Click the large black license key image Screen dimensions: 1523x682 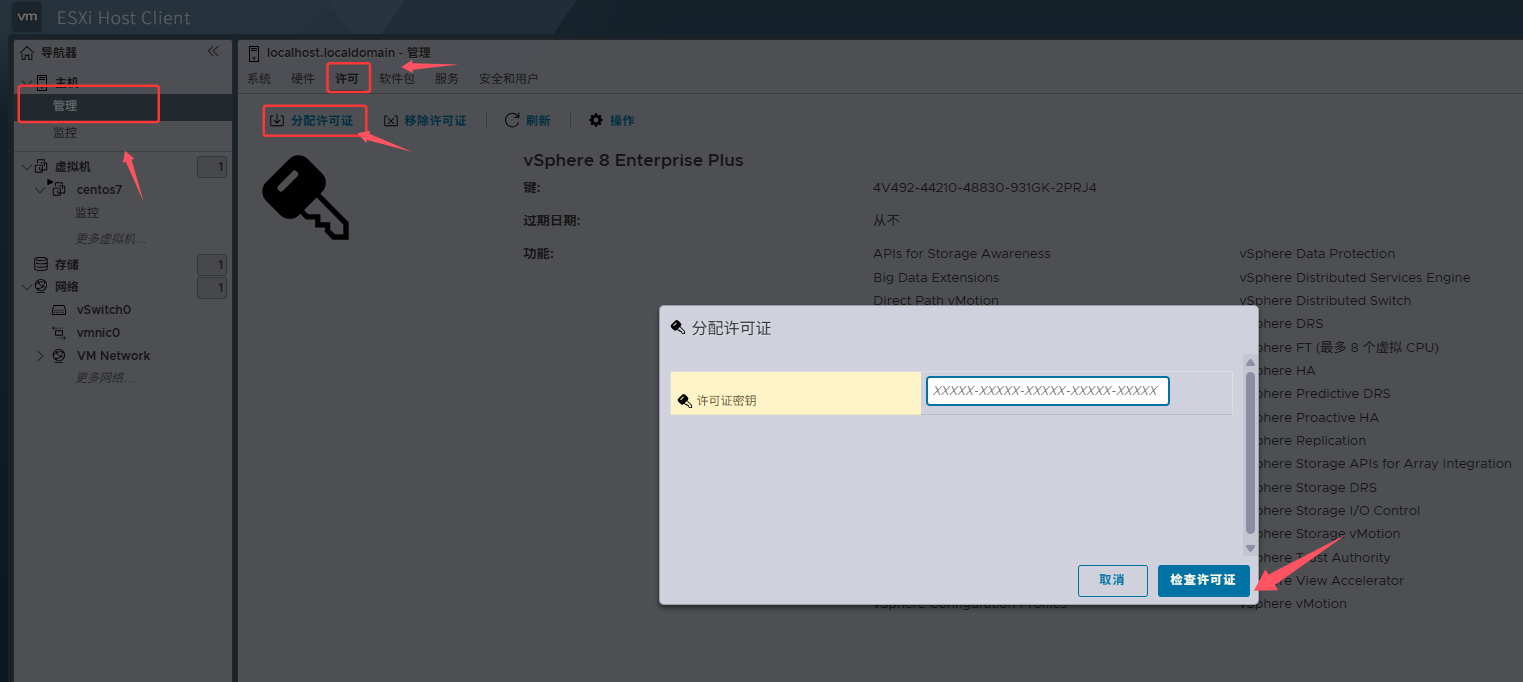[305, 197]
